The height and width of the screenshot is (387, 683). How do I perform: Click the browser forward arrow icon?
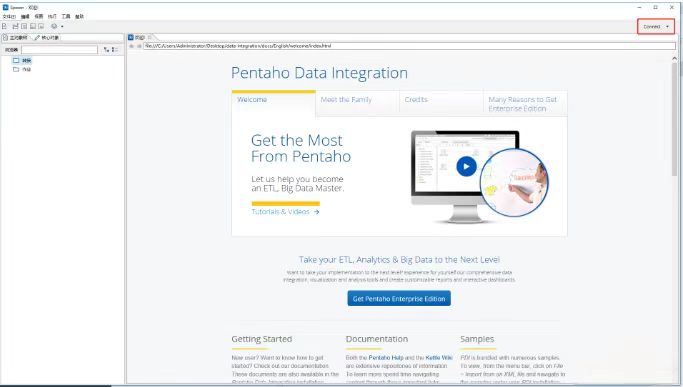coord(139,46)
